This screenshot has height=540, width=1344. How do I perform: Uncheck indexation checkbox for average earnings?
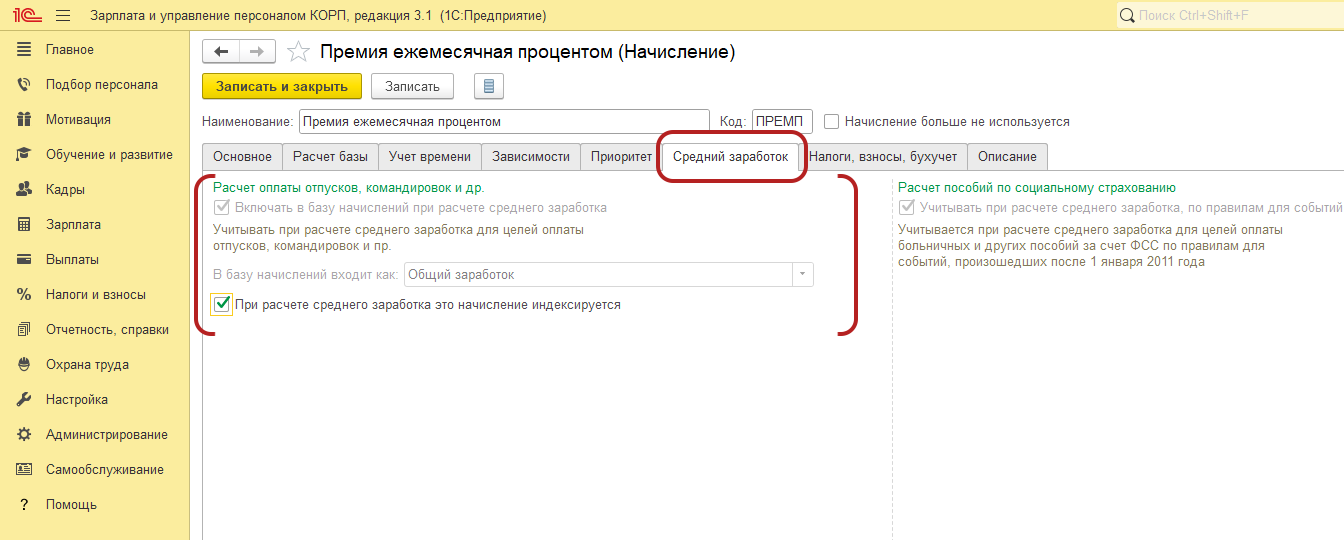(x=222, y=305)
